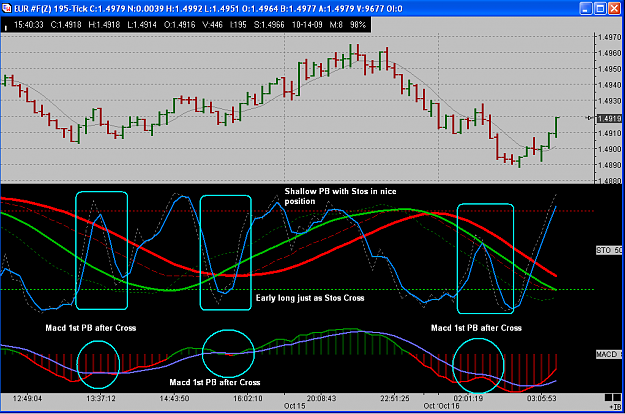The image size is (625, 414).
Task: Click the MACD indicator label on right axis
Action: 609,354
